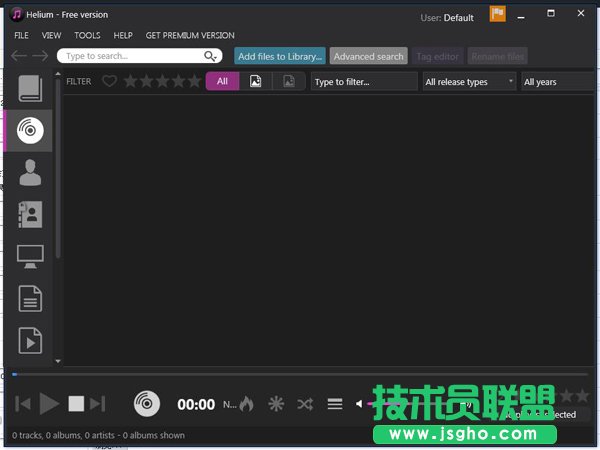Filter by one star rating
Image resolution: width=600 pixels, height=450 pixels.
coord(130,81)
